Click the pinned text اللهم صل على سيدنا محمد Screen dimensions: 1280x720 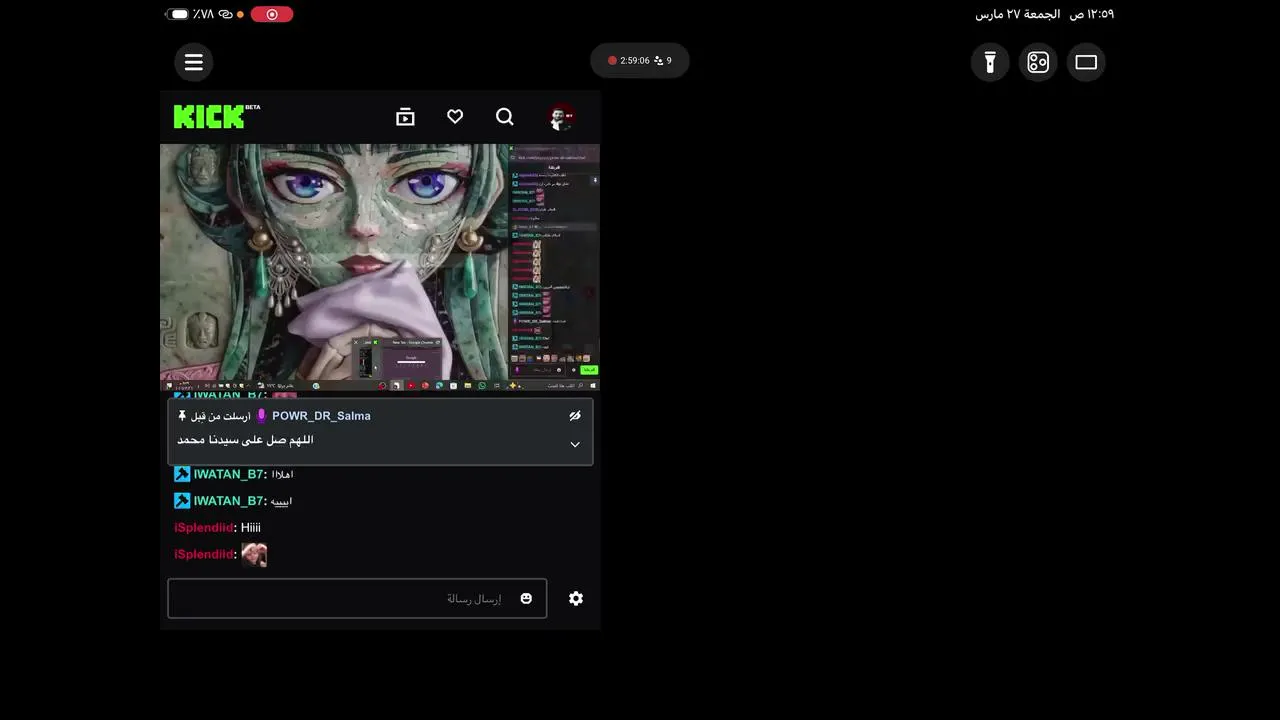pyautogui.click(x=246, y=440)
